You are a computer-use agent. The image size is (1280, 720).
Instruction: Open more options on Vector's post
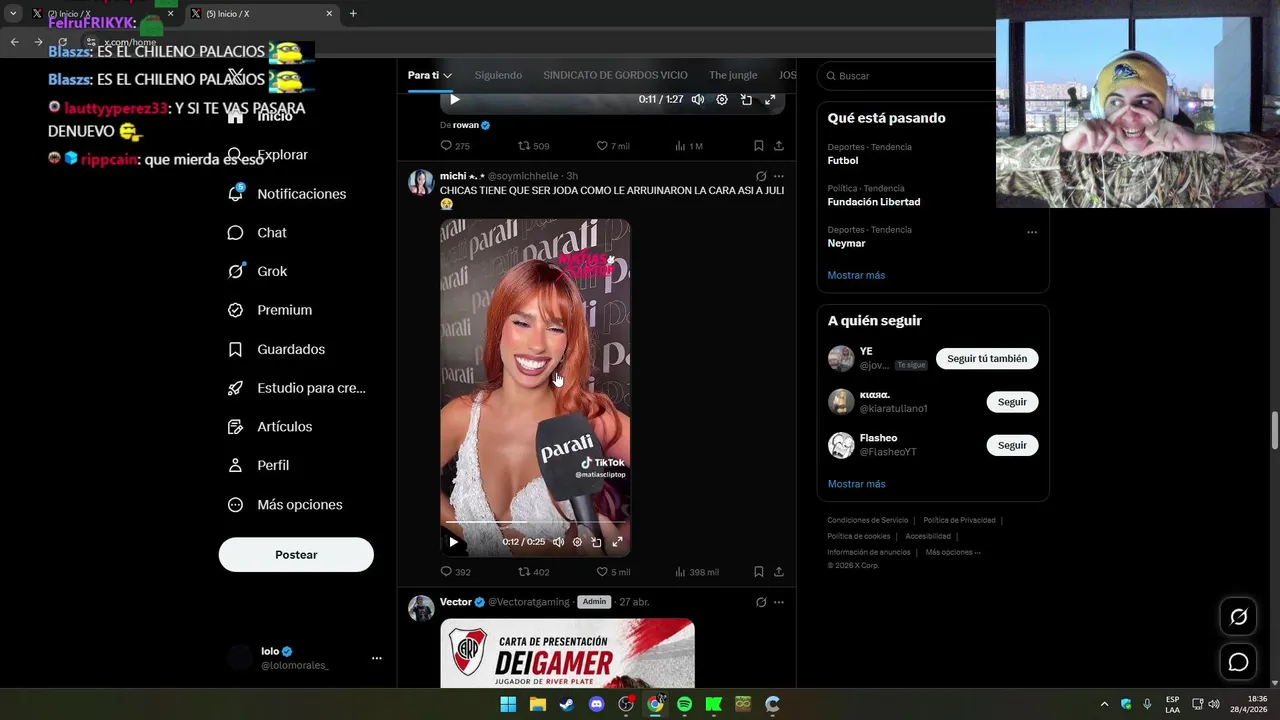pos(779,602)
